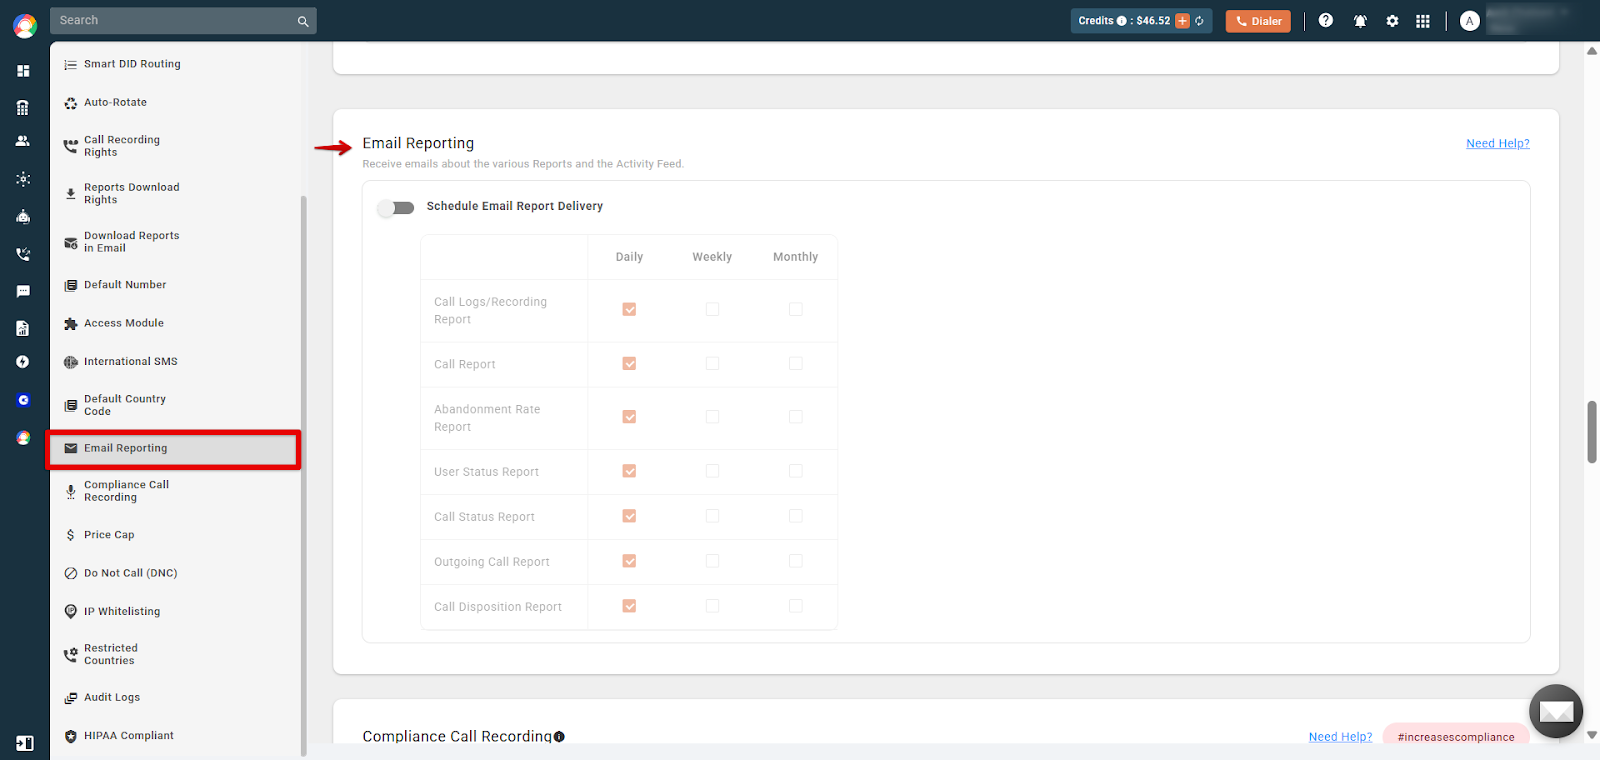Click the #increasescompliance tag

coord(1456,737)
